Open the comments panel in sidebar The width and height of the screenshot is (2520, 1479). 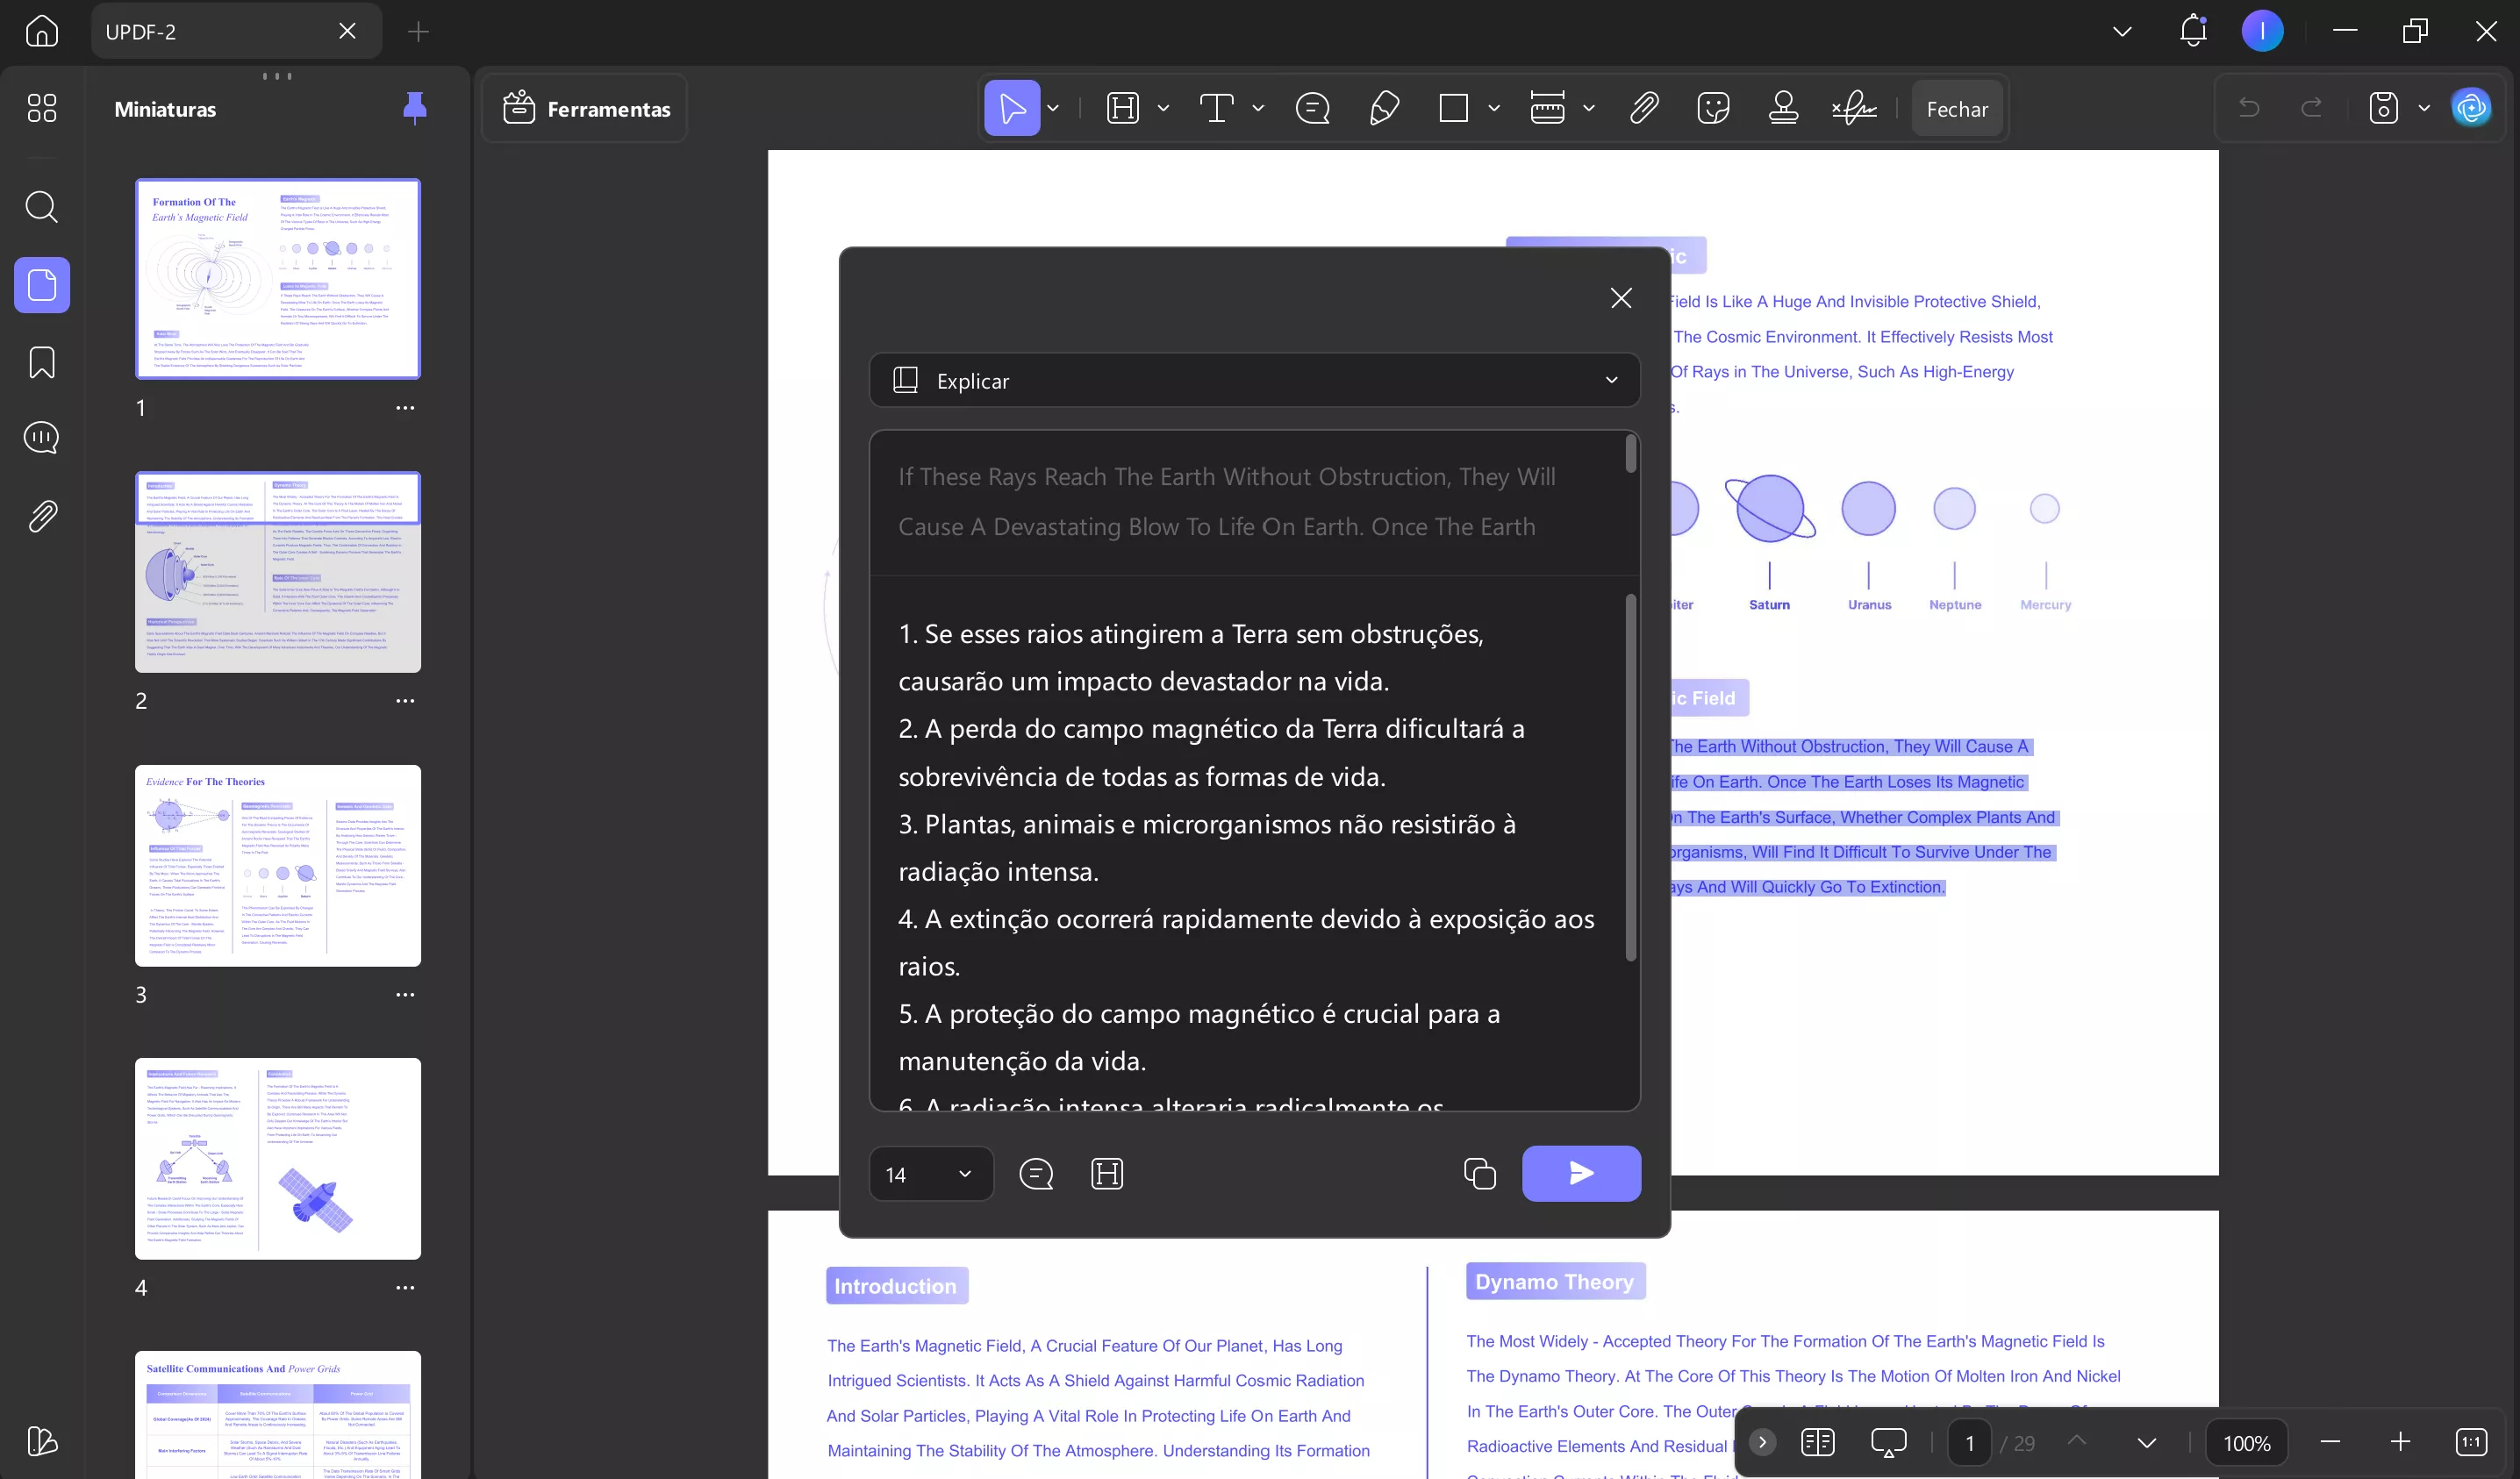pos(41,438)
